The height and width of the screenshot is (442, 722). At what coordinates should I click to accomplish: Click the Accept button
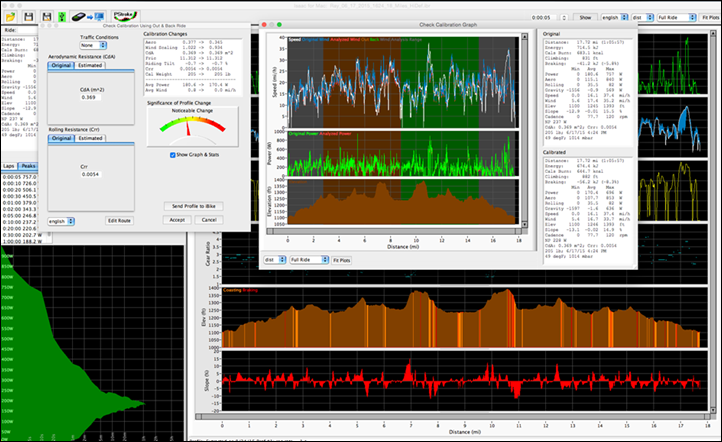click(x=177, y=220)
